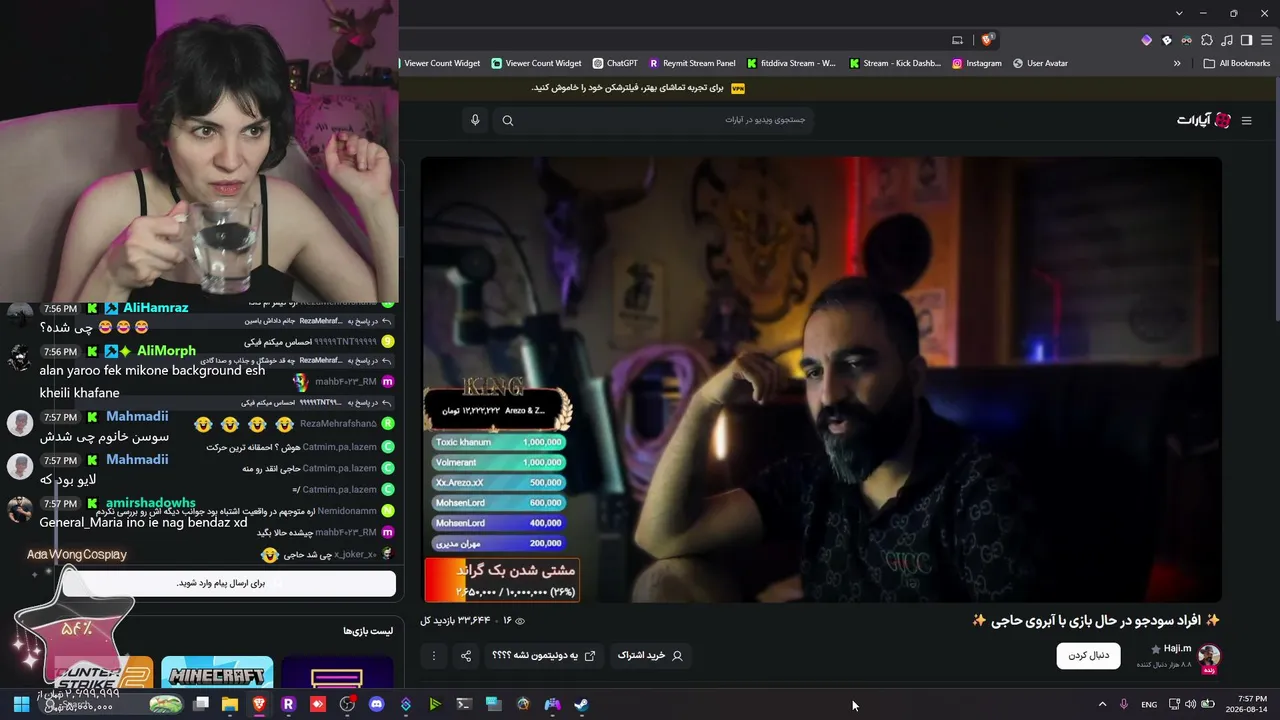Open the Brave main menu

coord(1265,40)
